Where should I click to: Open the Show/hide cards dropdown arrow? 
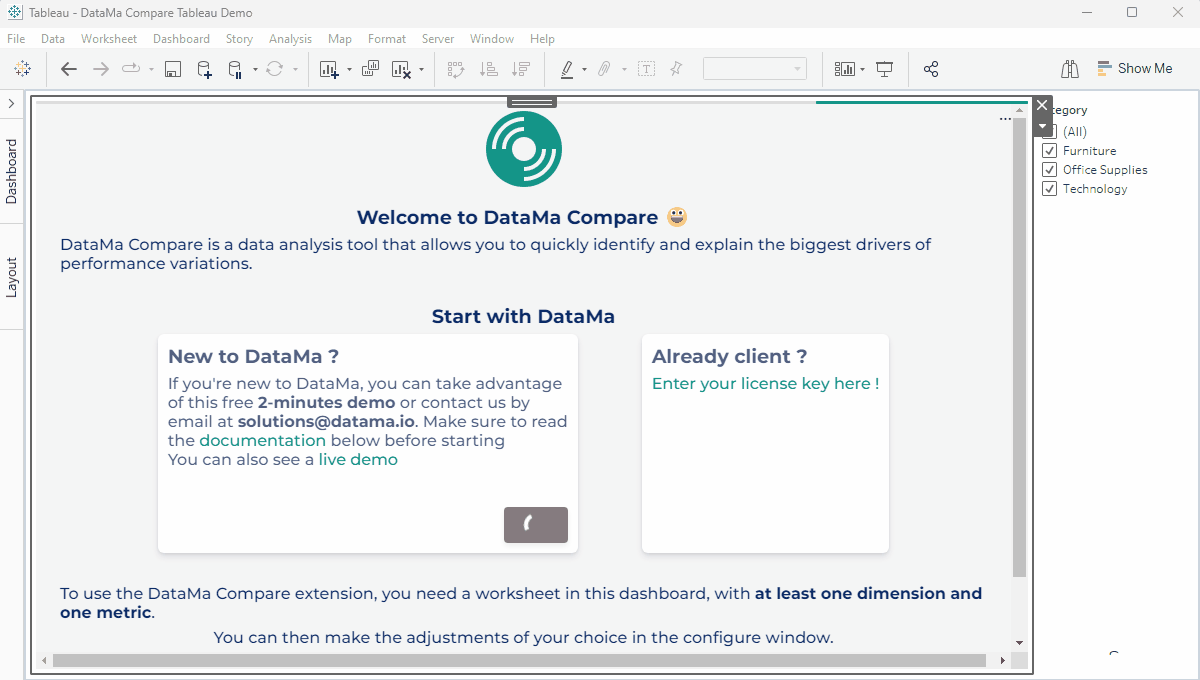click(x=862, y=70)
